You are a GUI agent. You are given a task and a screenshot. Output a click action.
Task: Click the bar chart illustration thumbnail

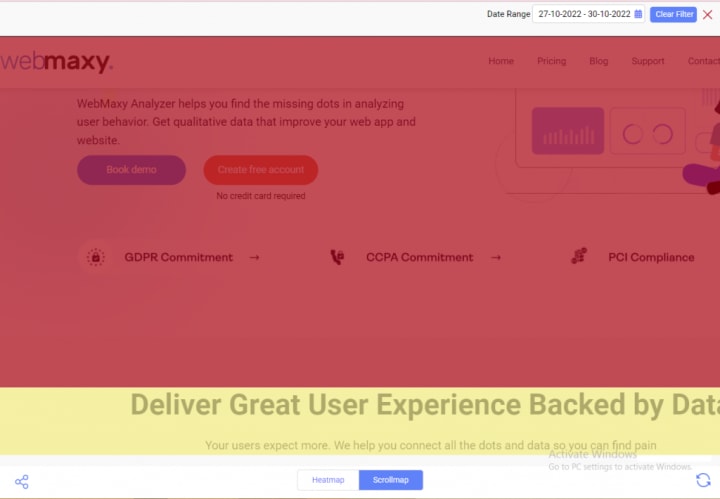(x=568, y=131)
